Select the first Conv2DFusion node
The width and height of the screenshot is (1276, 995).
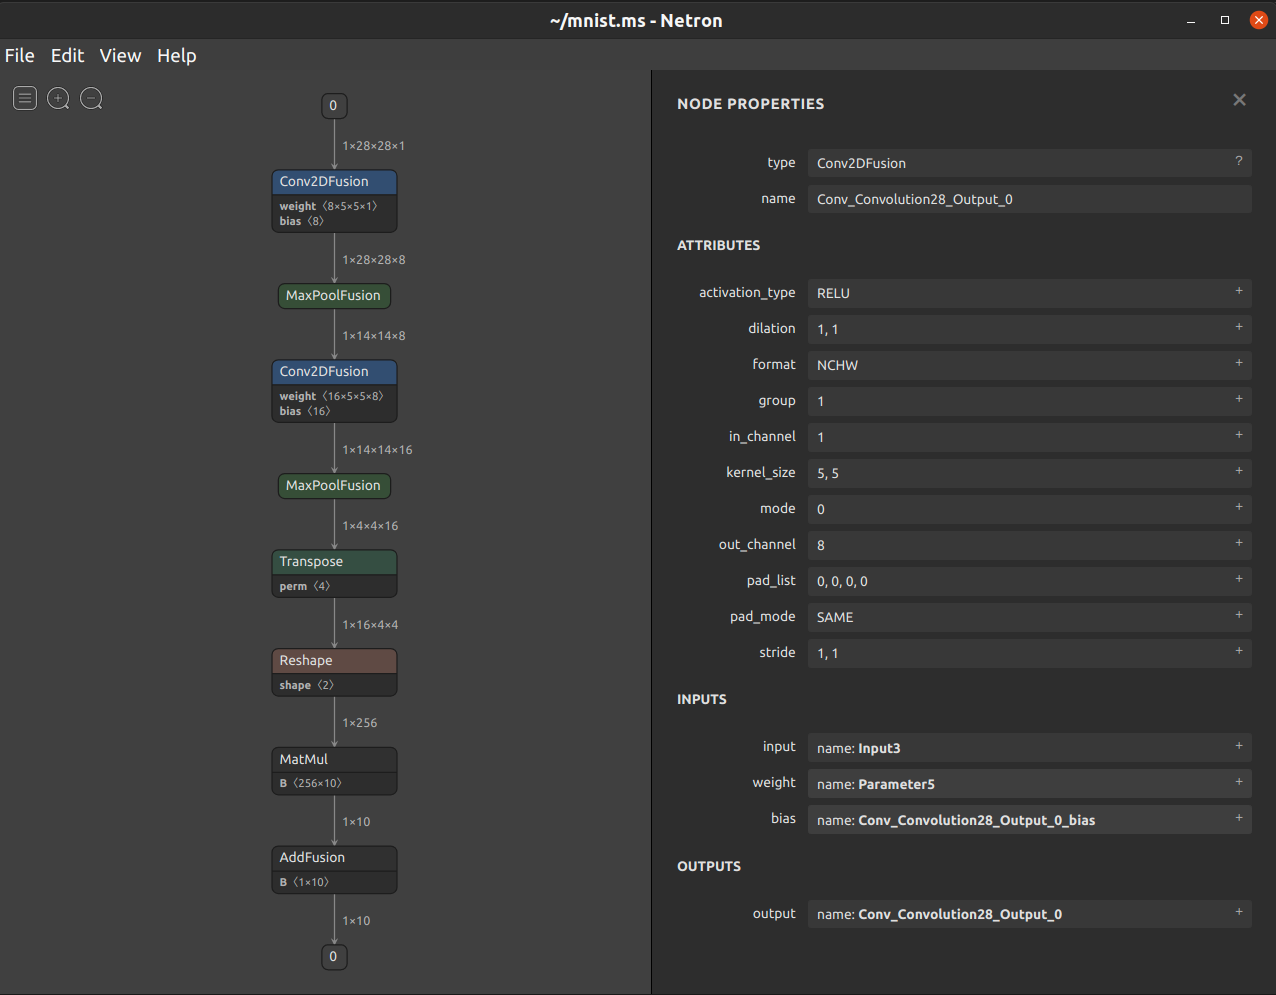pos(334,182)
